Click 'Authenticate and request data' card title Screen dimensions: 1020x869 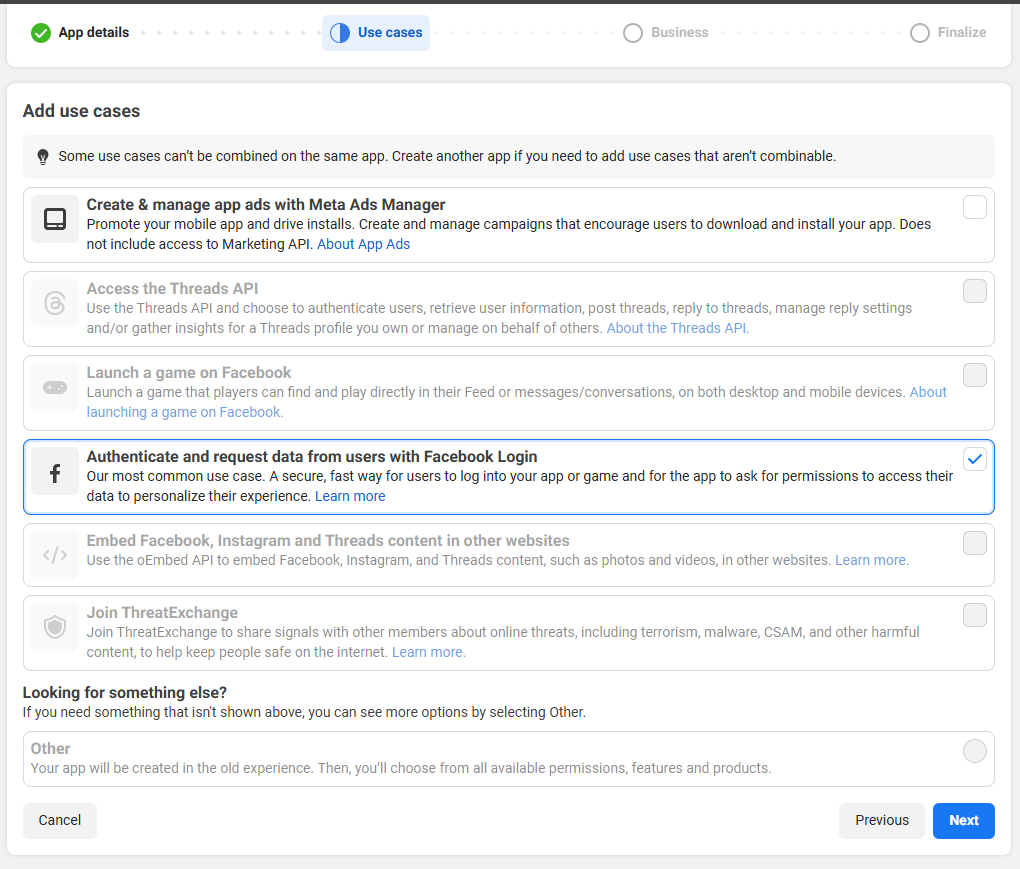pos(312,456)
